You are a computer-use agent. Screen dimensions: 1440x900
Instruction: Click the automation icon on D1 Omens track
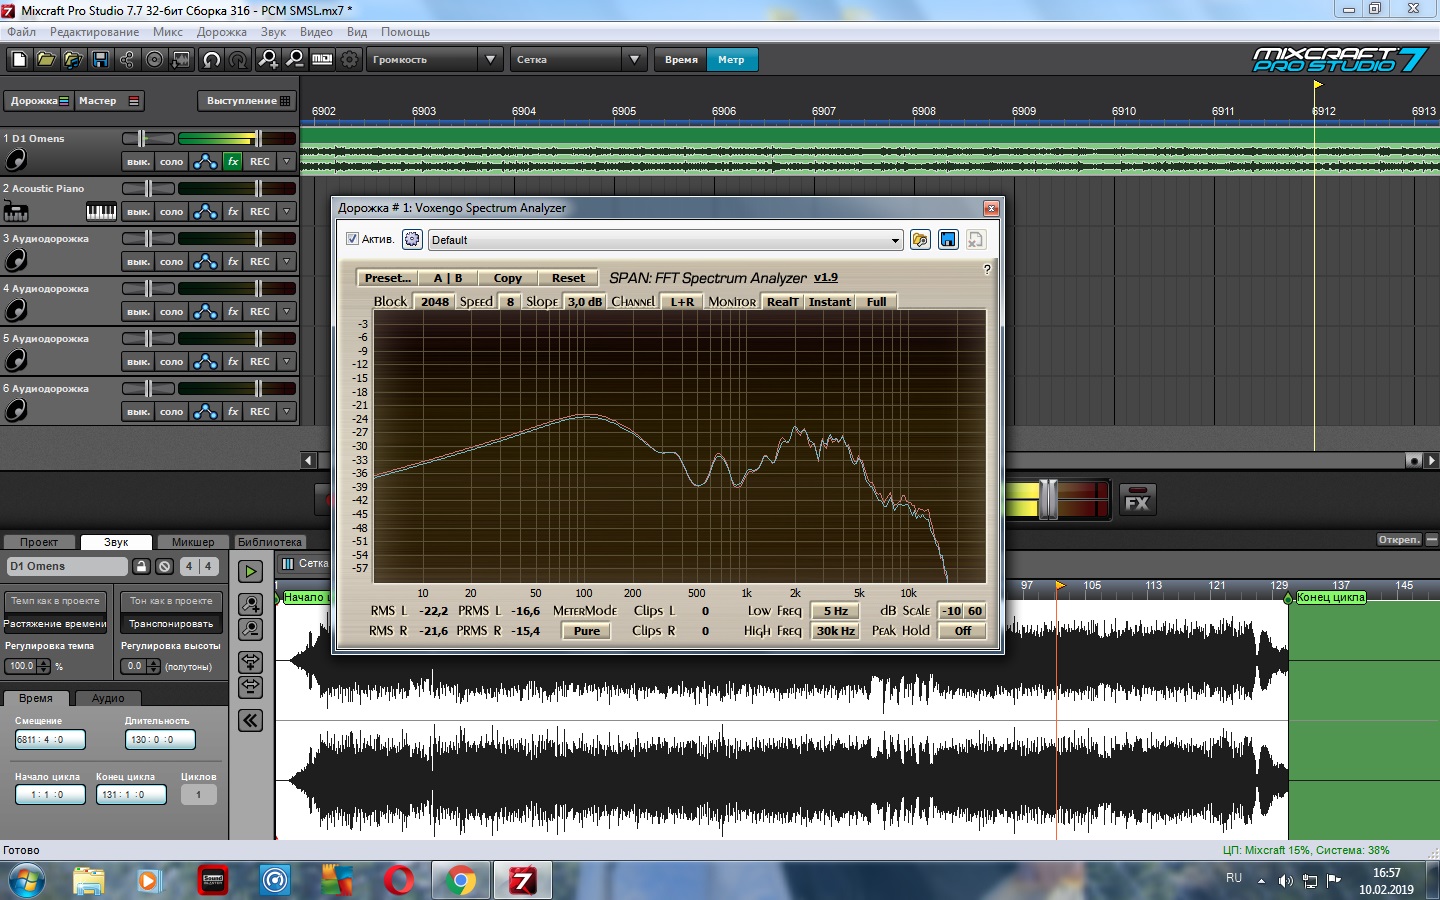[x=205, y=161]
